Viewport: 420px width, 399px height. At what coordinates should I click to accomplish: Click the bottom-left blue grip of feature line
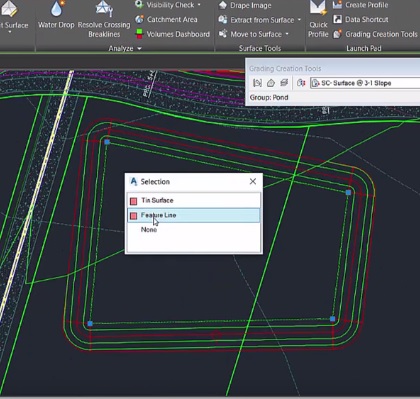point(90,323)
